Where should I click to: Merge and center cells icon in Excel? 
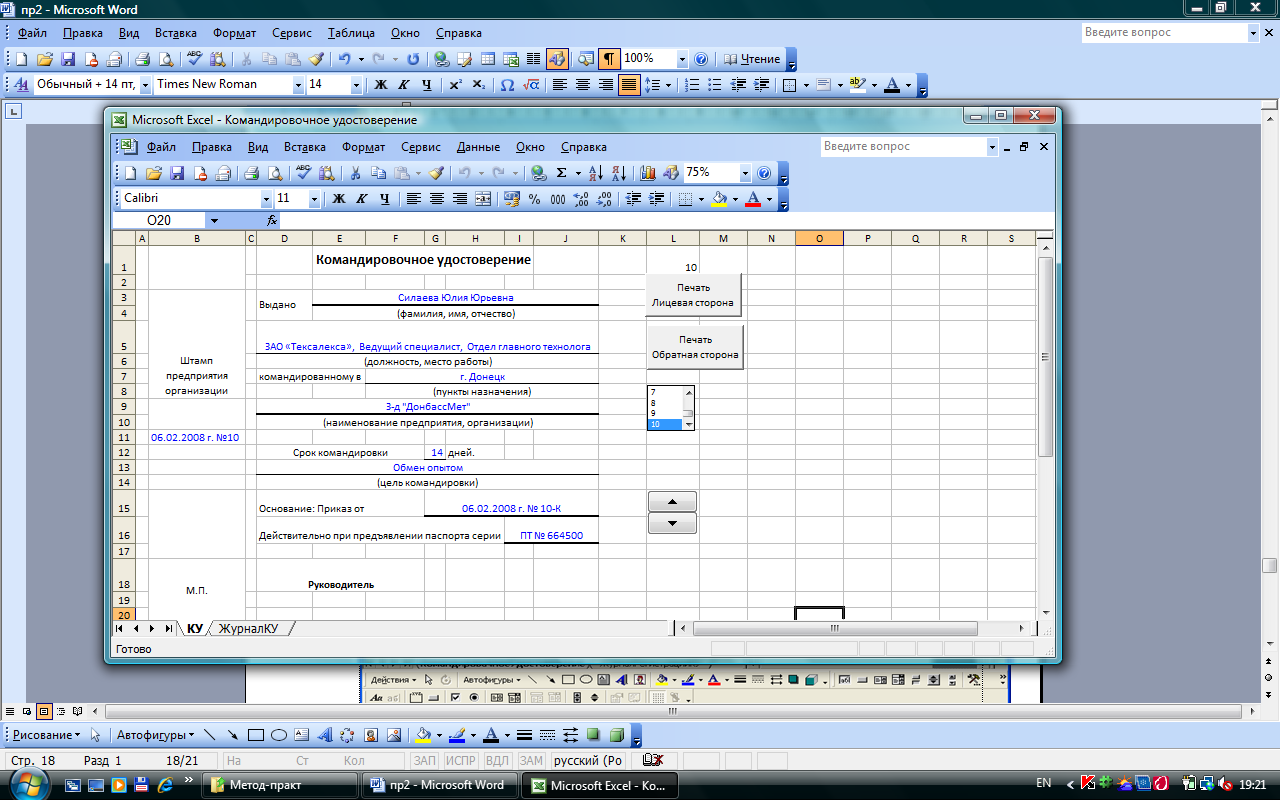tap(483, 199)
